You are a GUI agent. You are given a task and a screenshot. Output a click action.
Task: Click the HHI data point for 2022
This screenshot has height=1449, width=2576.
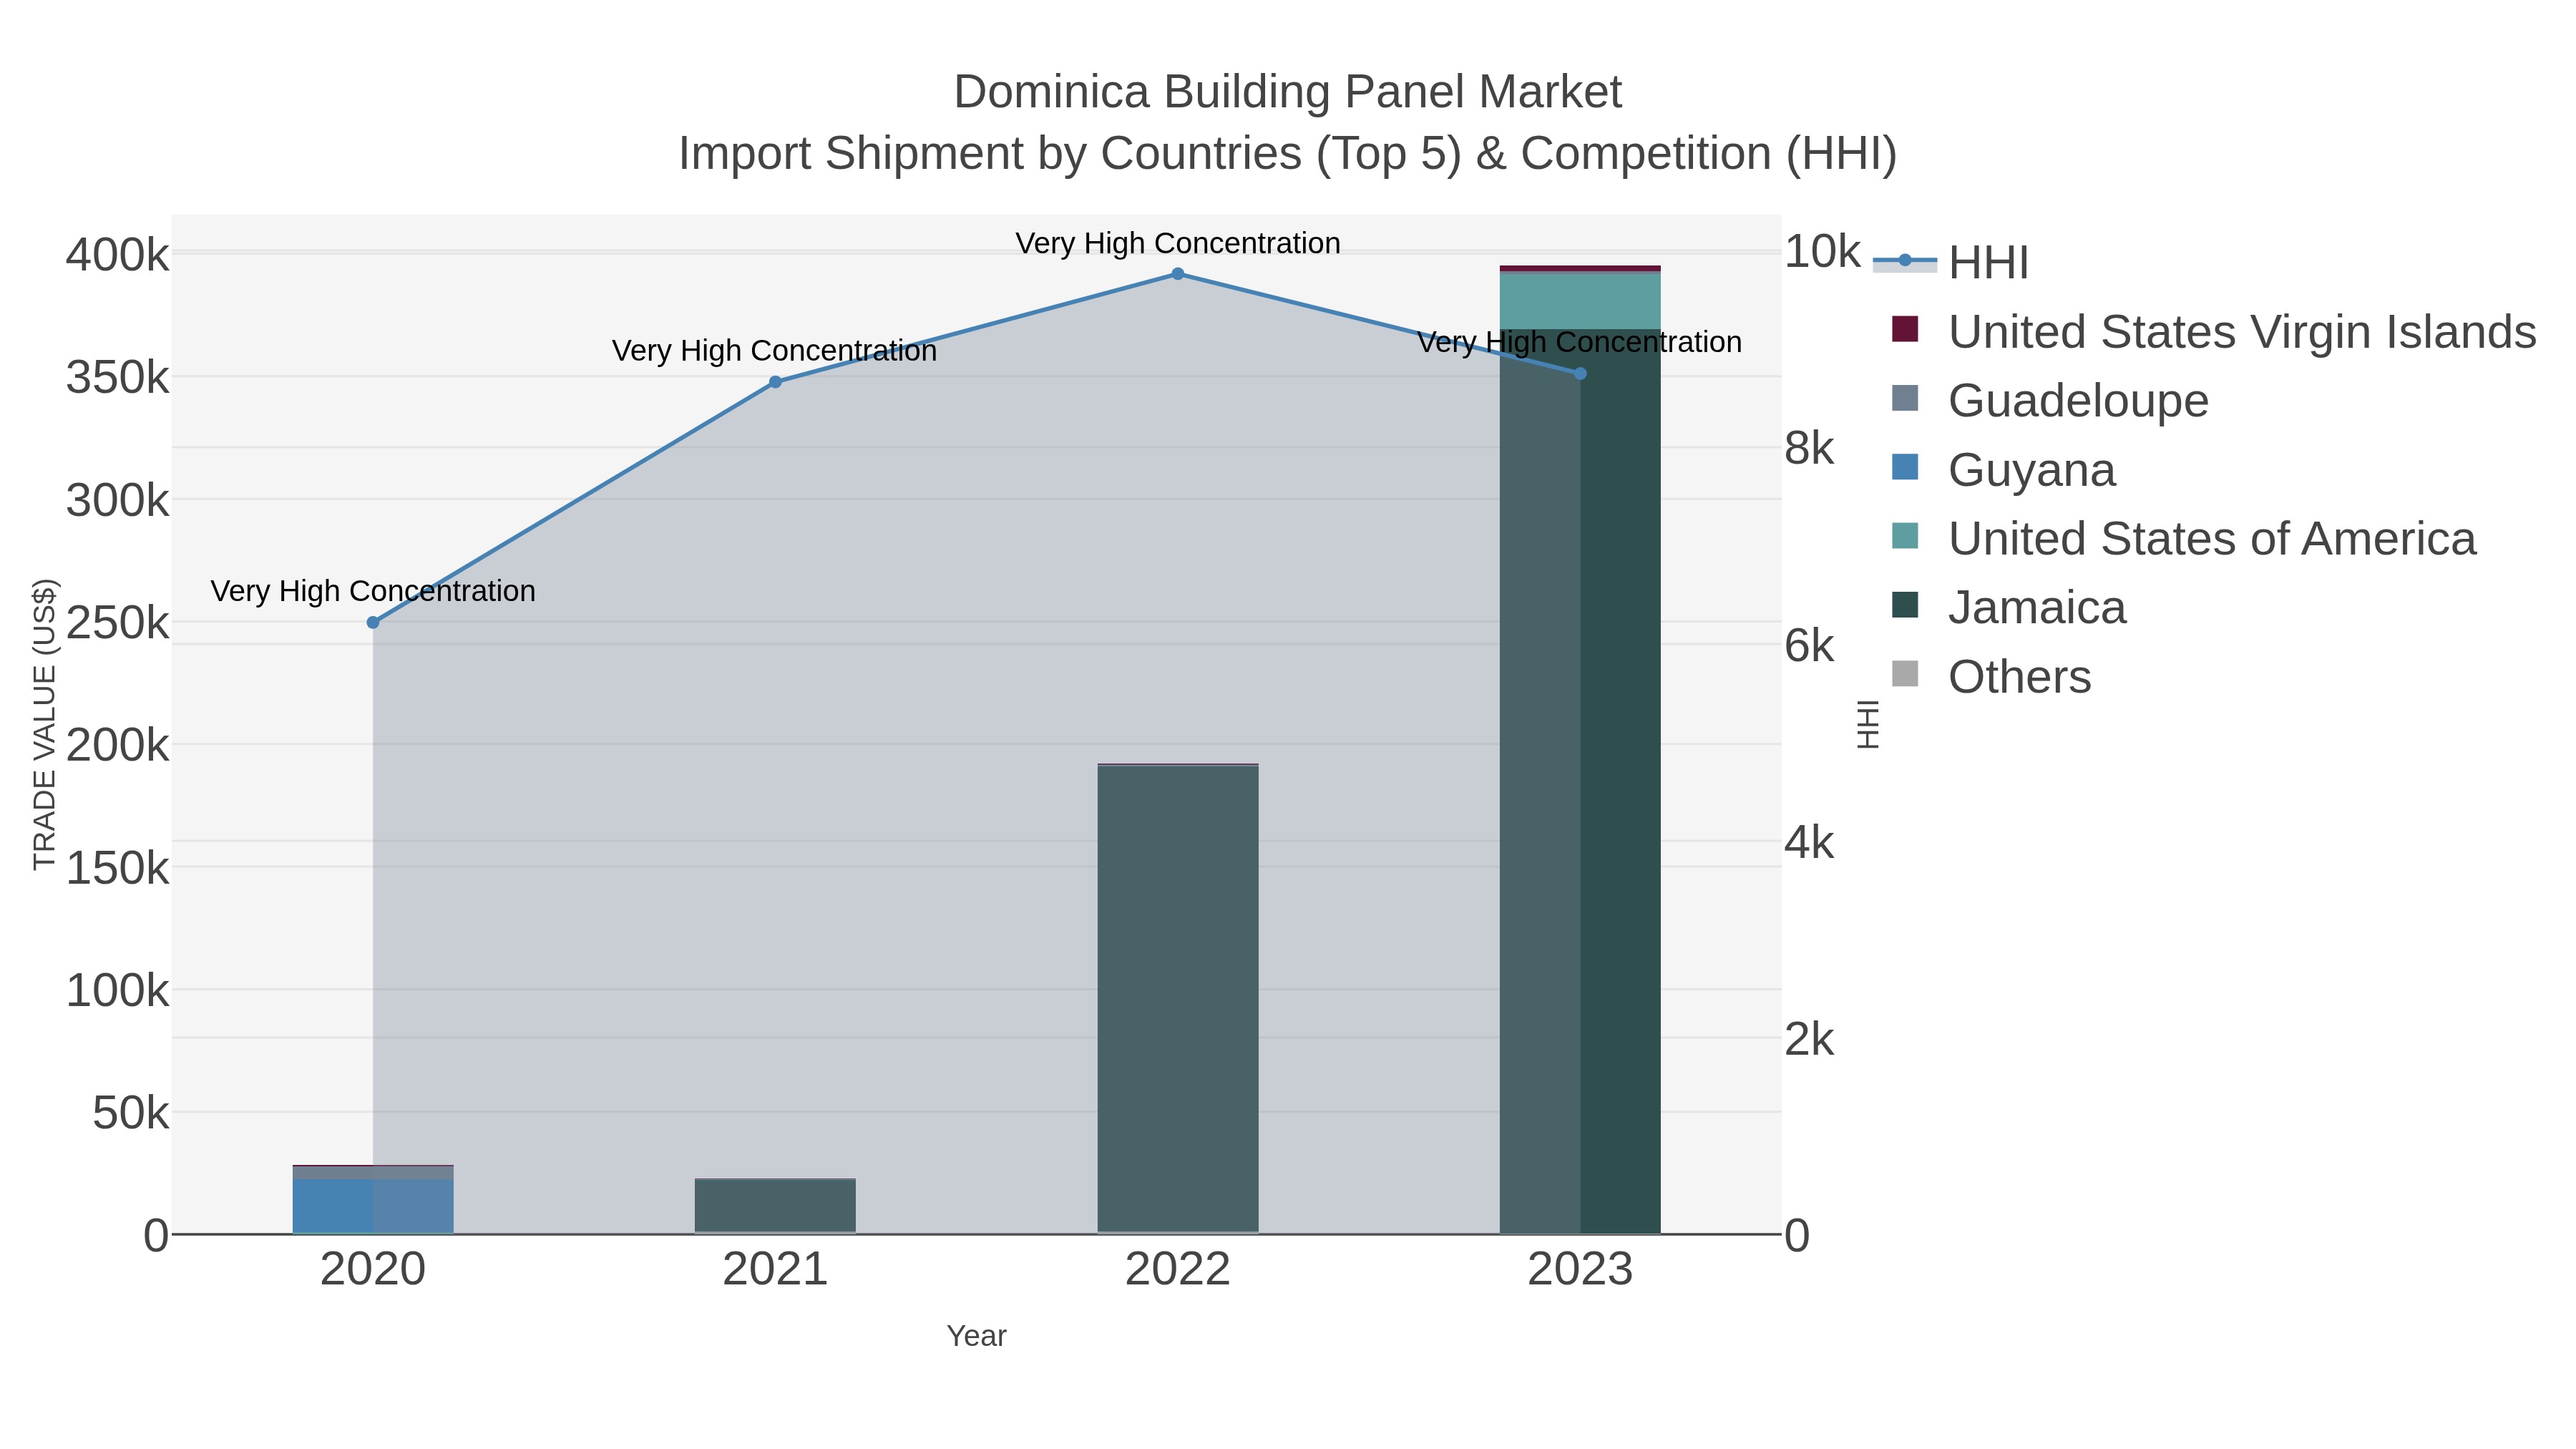[1178, 274]
